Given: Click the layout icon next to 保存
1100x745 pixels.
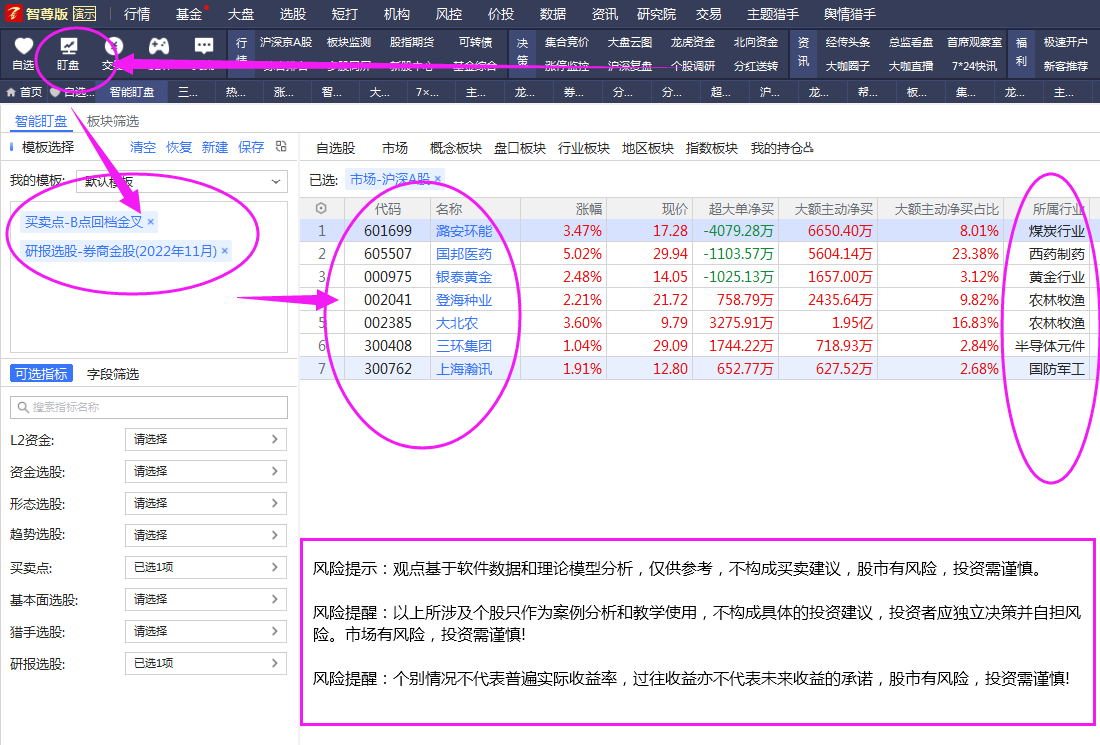Looking at the screenshot, I should click(x=281, y=147).
